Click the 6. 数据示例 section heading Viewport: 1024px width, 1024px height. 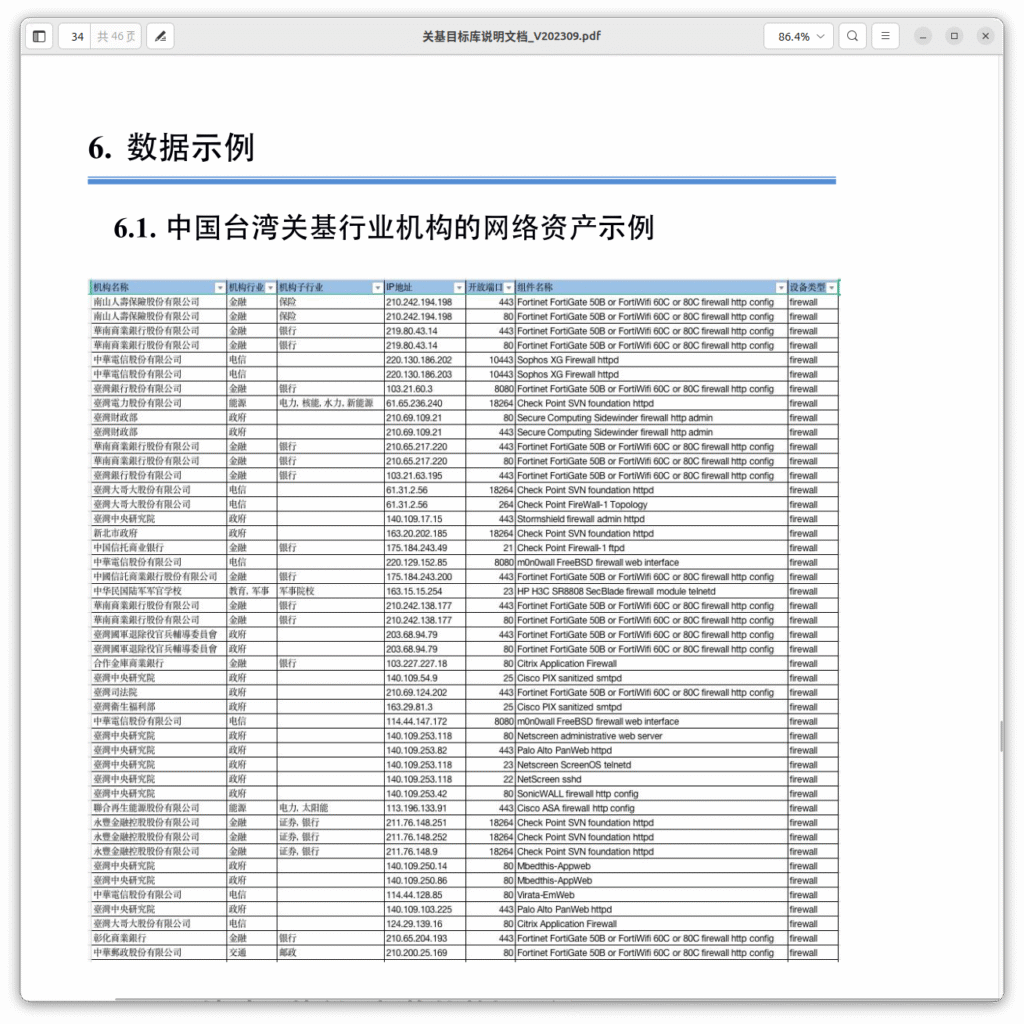(171, 148)
